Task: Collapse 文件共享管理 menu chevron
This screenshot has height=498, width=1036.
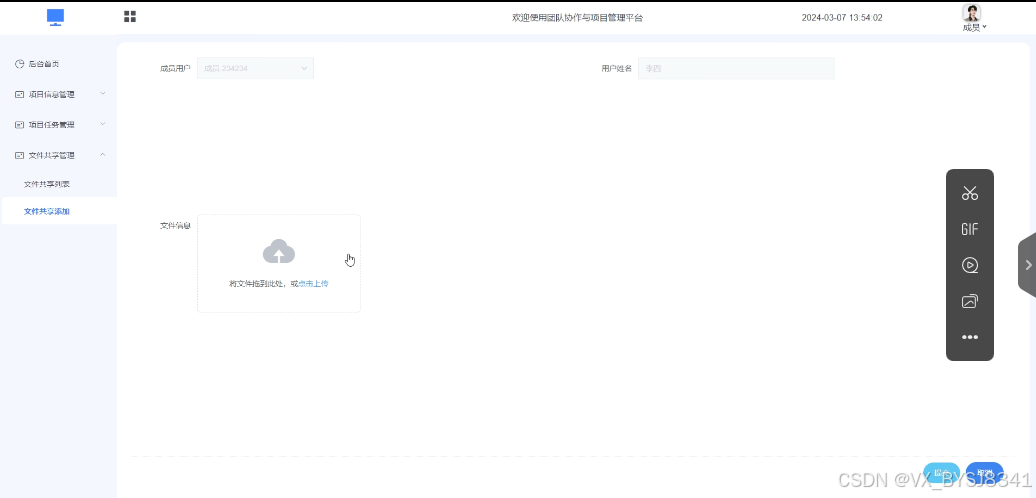Action: [x=102, y=155]
